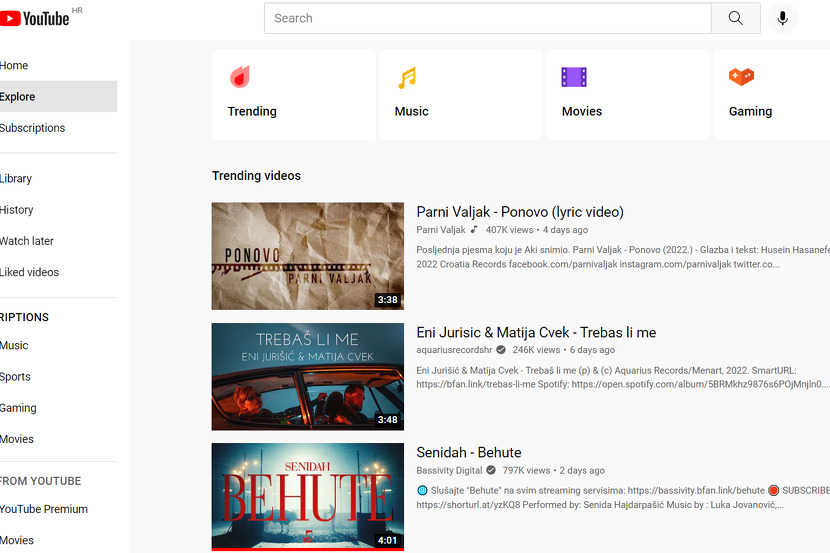Viewport: 830px width, 553px height.
Task: Click inside the Search text field
Action: (487, 18)
